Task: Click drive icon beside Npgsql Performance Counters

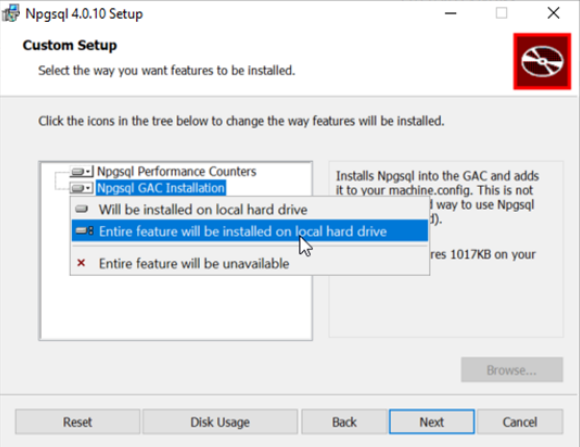Action: coord(81,172)
